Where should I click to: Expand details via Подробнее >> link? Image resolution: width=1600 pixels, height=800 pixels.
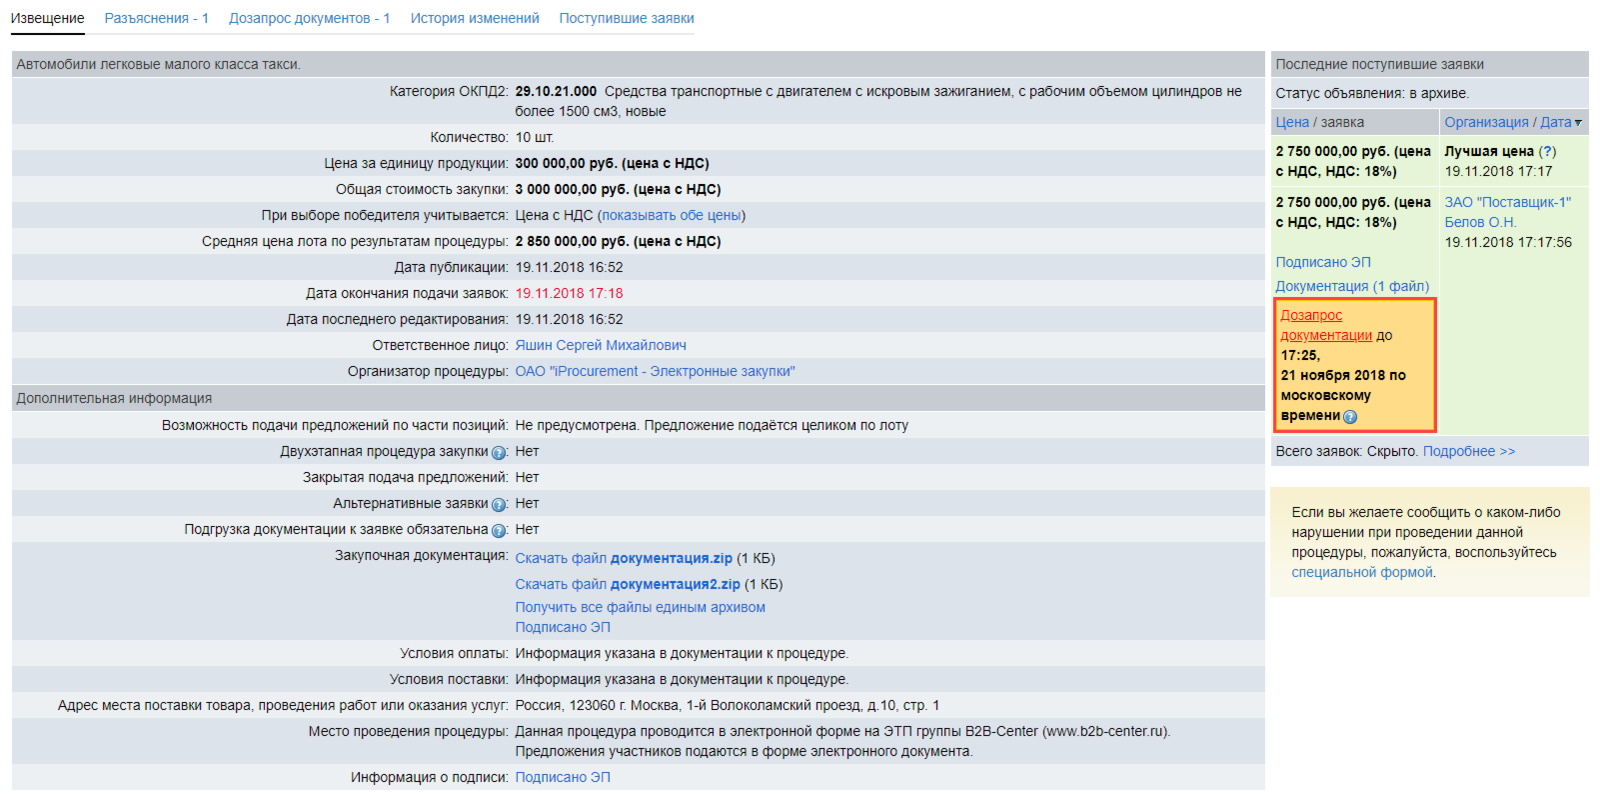point(1468,451)
